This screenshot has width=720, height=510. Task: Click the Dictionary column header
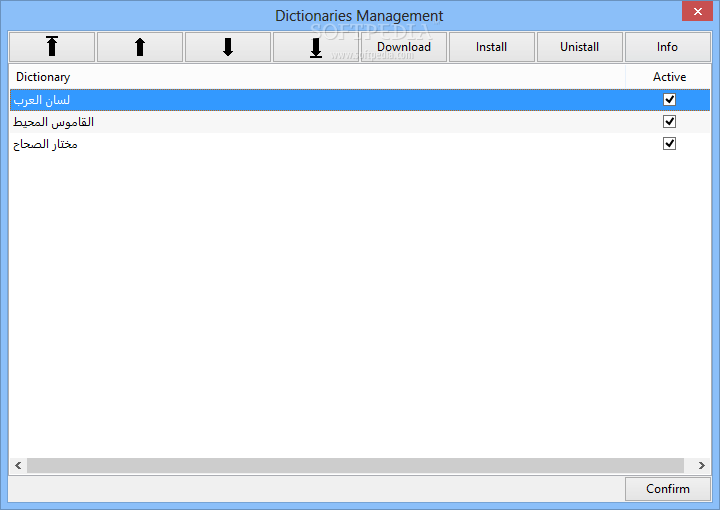pos(318,77)
